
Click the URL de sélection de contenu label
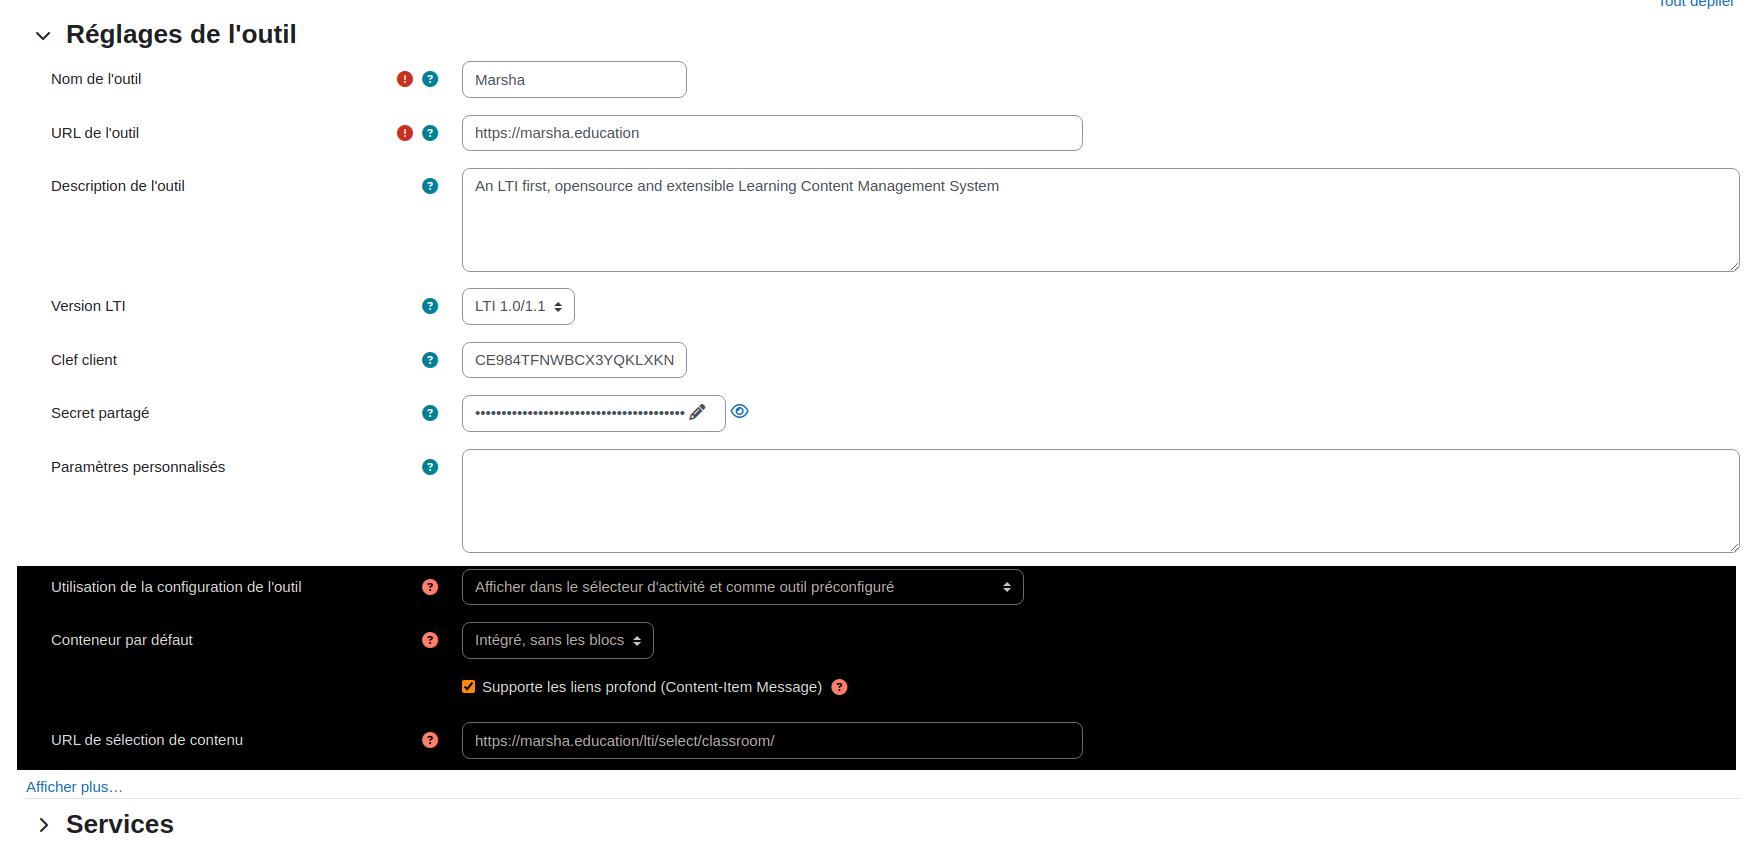tap(147, 740)
